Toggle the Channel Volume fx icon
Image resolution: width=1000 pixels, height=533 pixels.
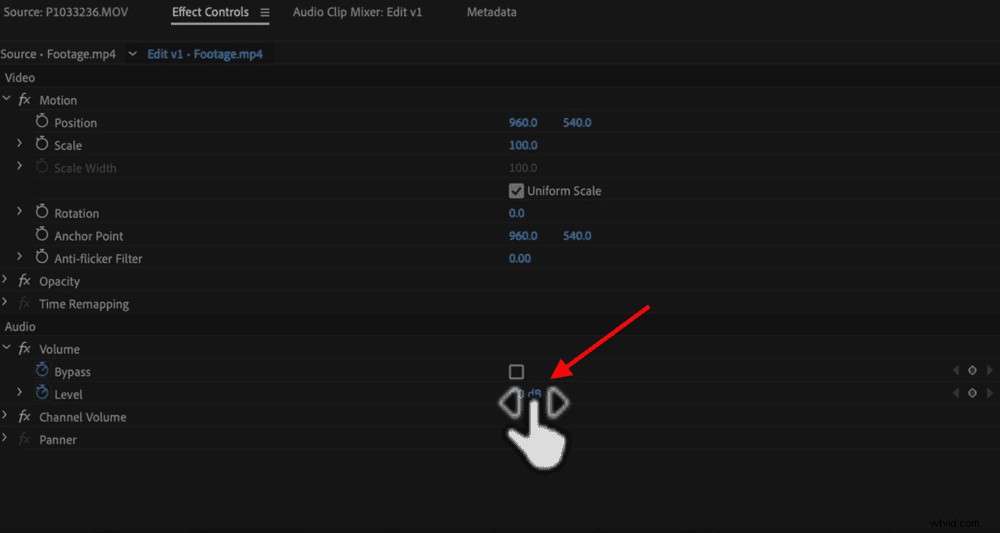point(24,417)
